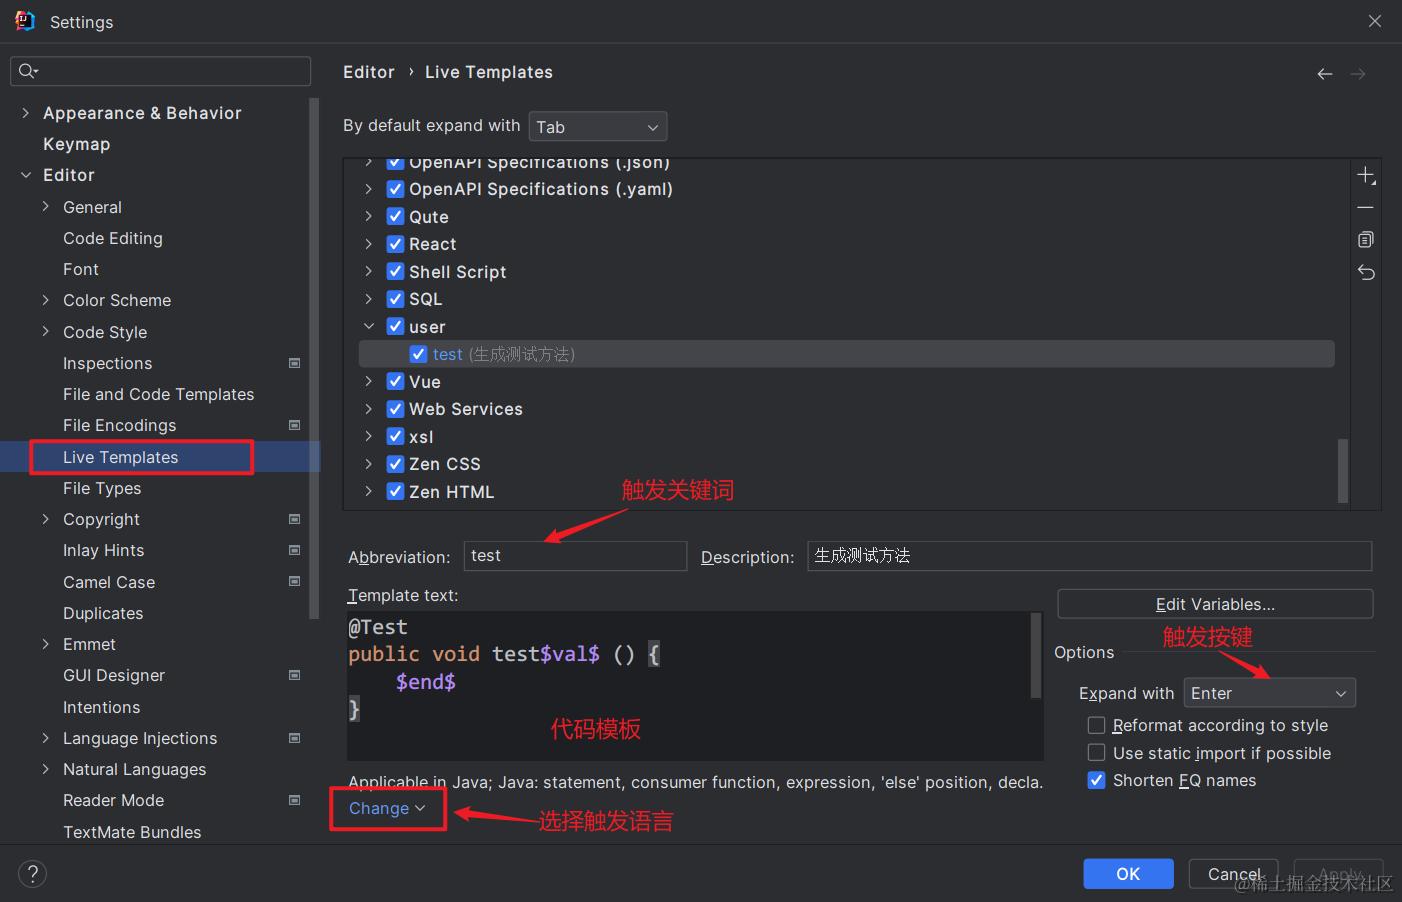This screenshot has height=902, width=1402.
Task: Uncheck the Shell Script template group
Action: pyautogui.click(x=396, y=272)
